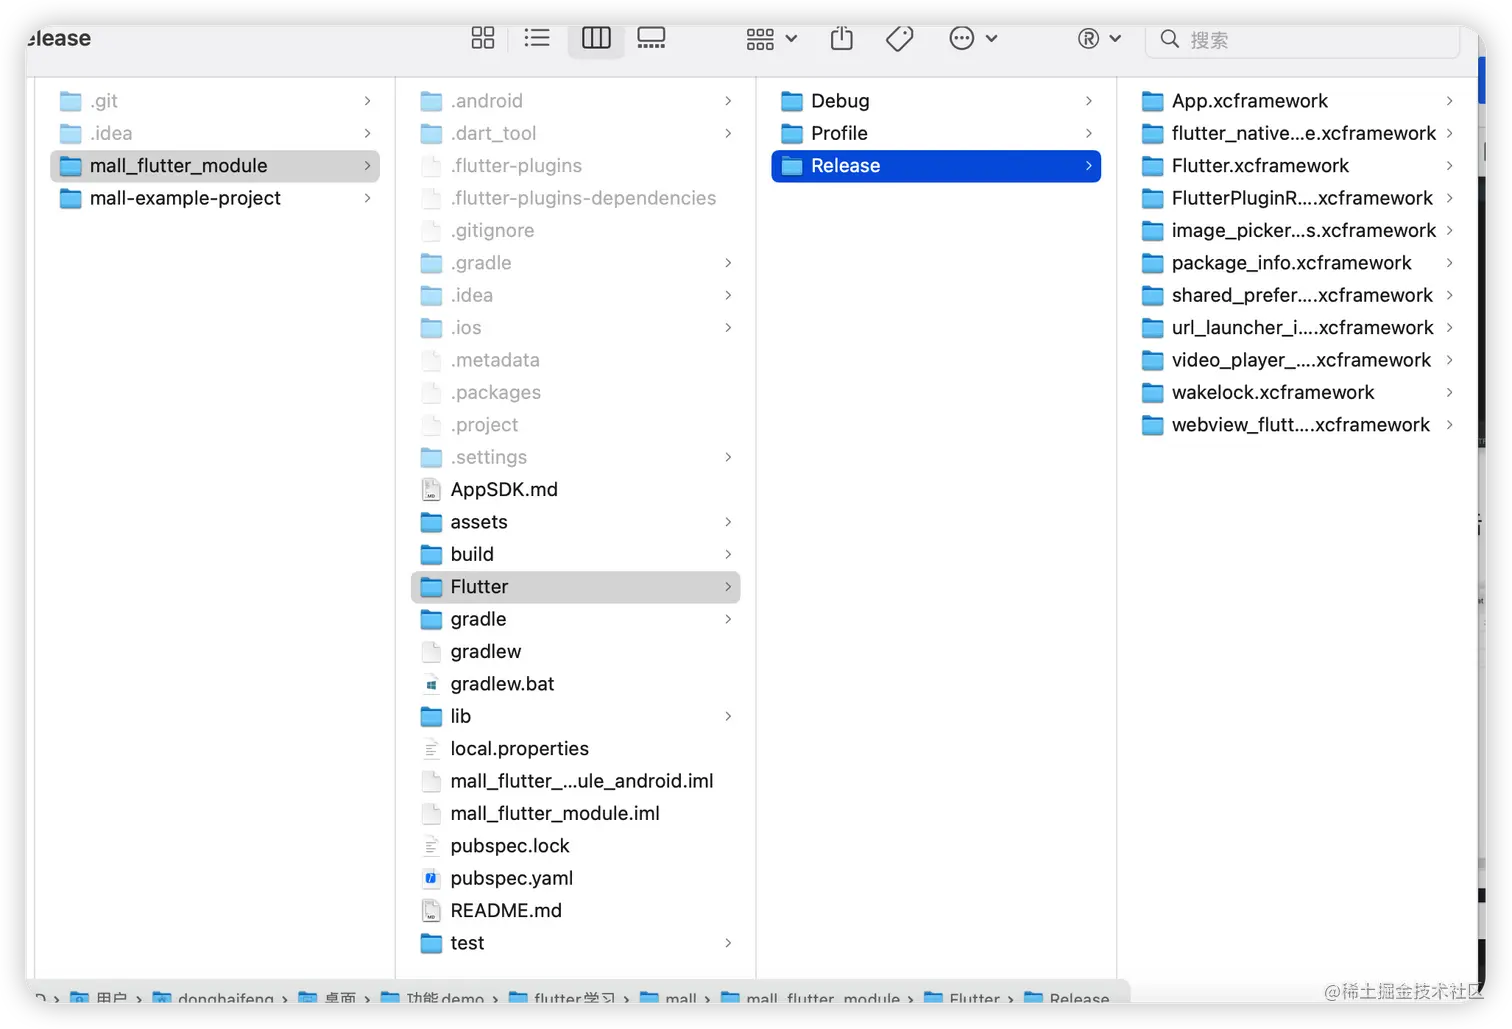Click the Debug folder icon
Viewport: 1512px width, 1029px height.
792,101
